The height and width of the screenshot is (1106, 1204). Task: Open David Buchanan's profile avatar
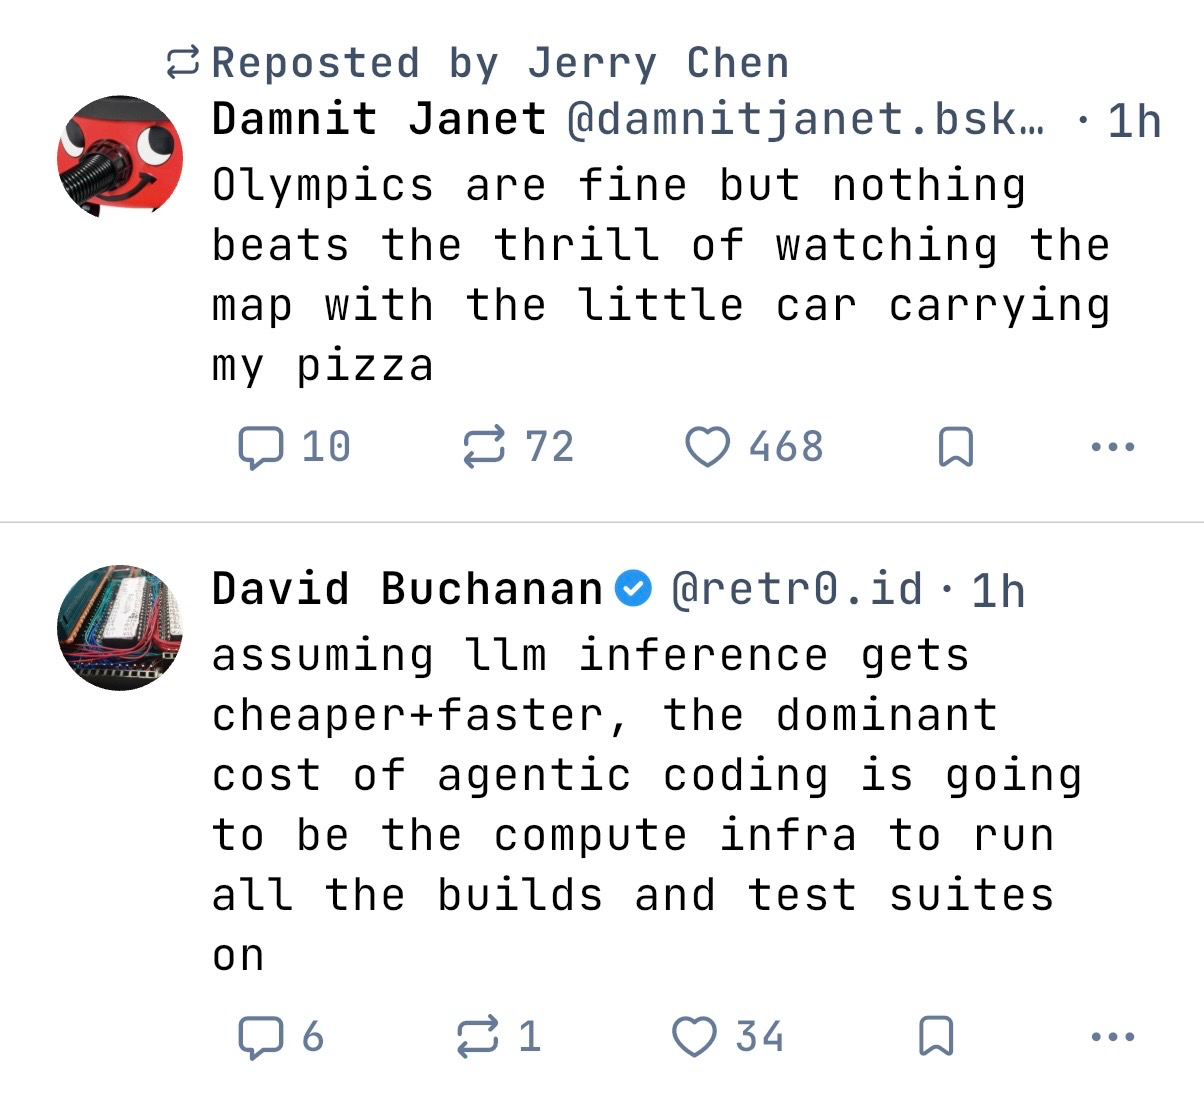(120, 627)
